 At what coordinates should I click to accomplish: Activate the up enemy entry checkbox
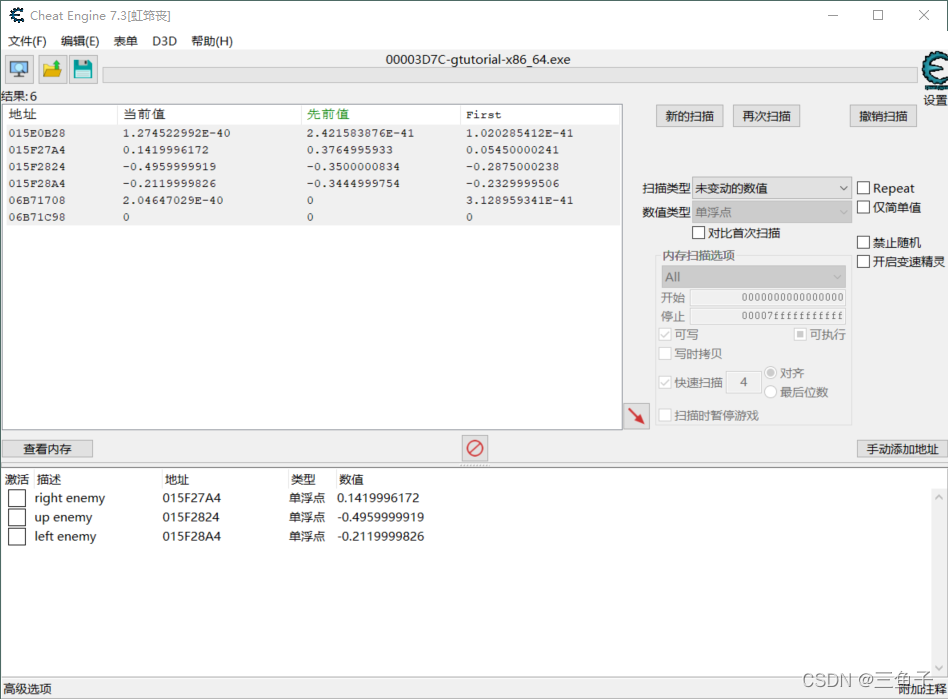[x=17, y=518]
